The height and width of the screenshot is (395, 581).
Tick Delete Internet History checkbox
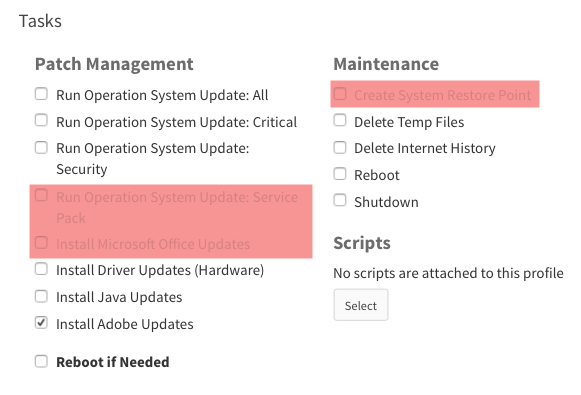pos(340,147)
